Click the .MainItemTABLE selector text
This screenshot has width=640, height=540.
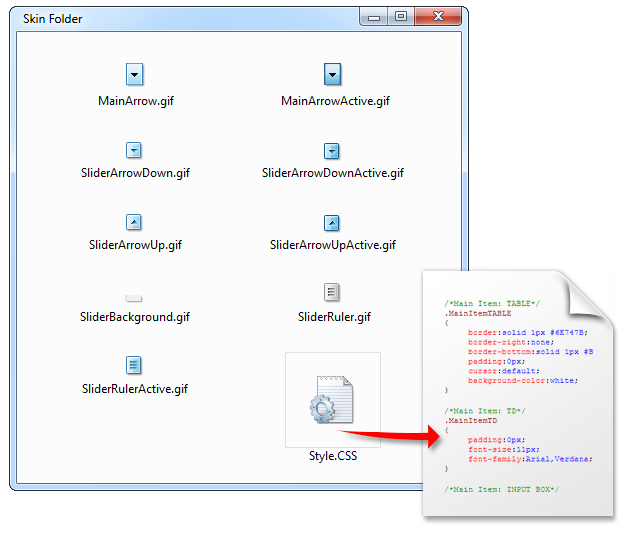coord(478,313)
